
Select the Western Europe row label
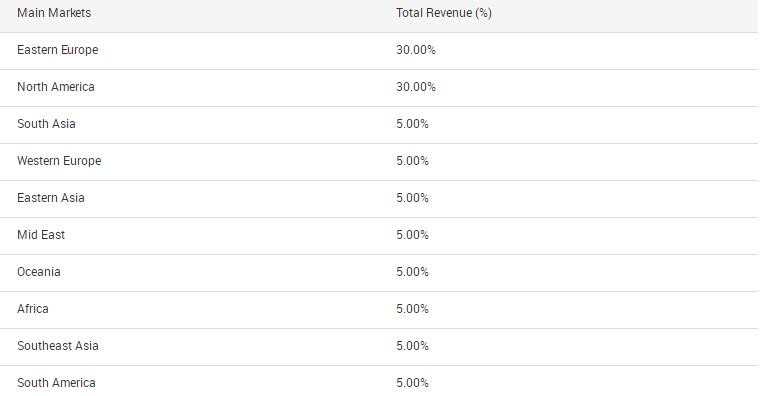[x=59, y=161]
